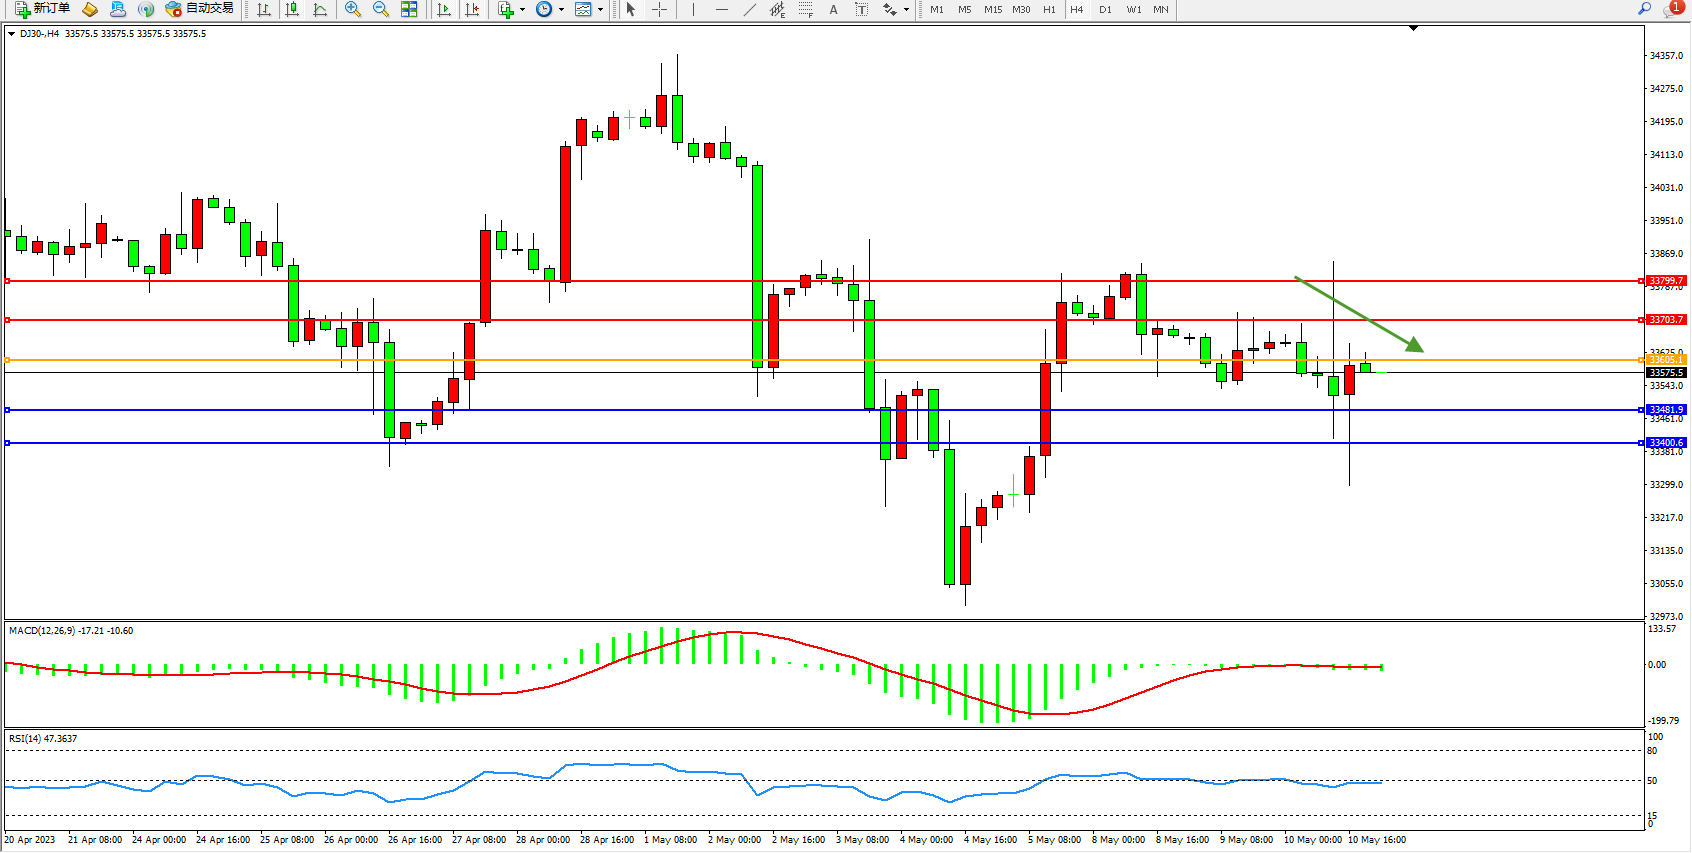
Task: Switch chart to bar chart mode
Action: pyautogui.click(x=264, y=9)
